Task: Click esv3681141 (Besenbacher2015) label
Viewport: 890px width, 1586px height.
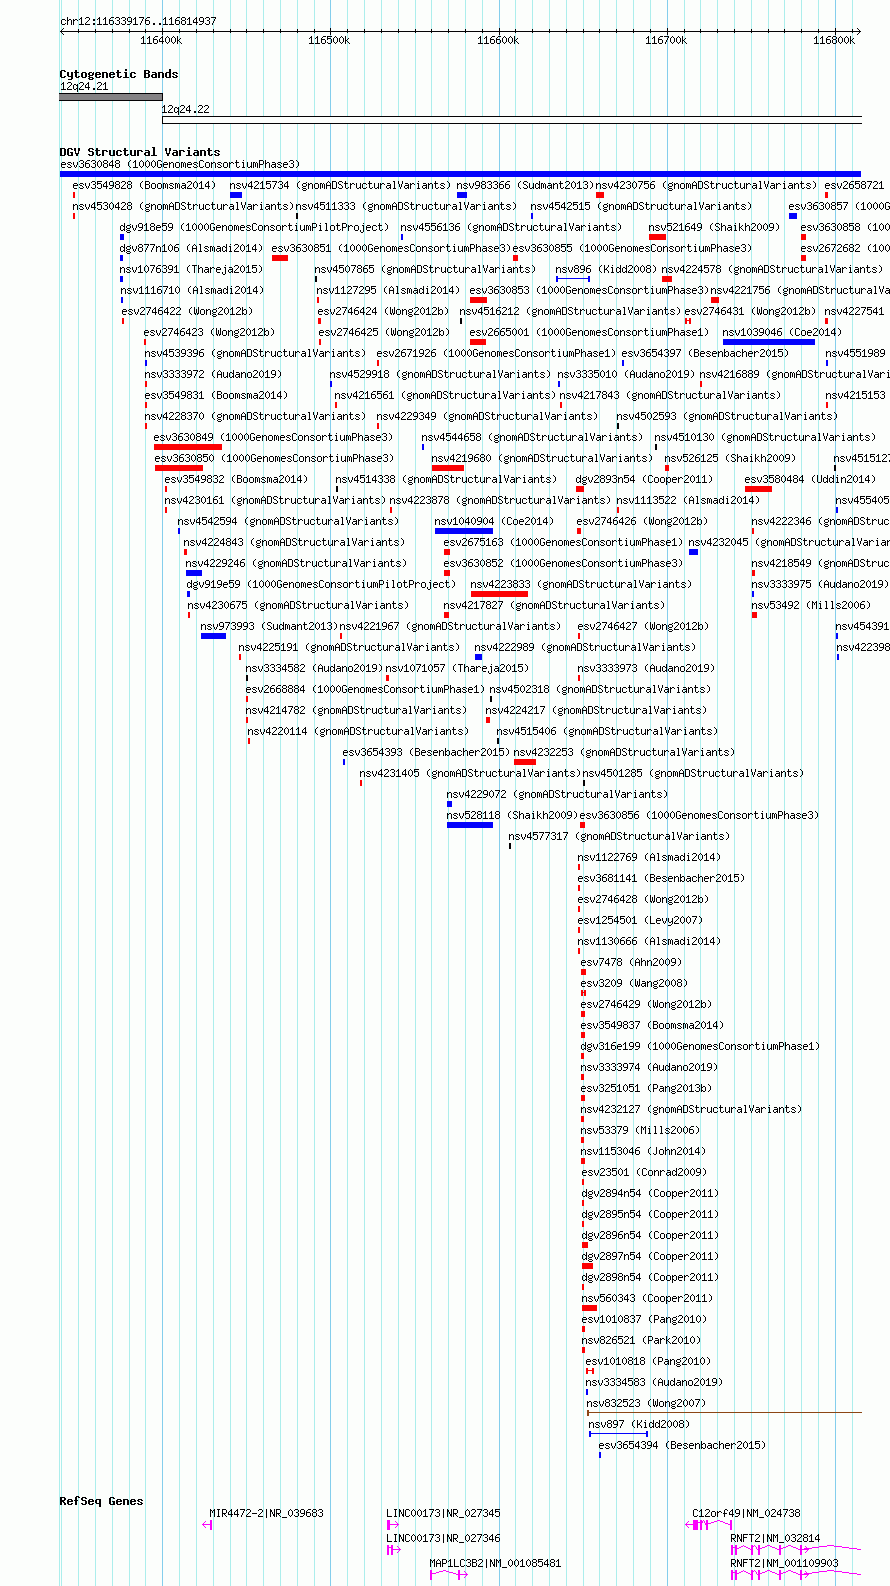Action: 662,878
